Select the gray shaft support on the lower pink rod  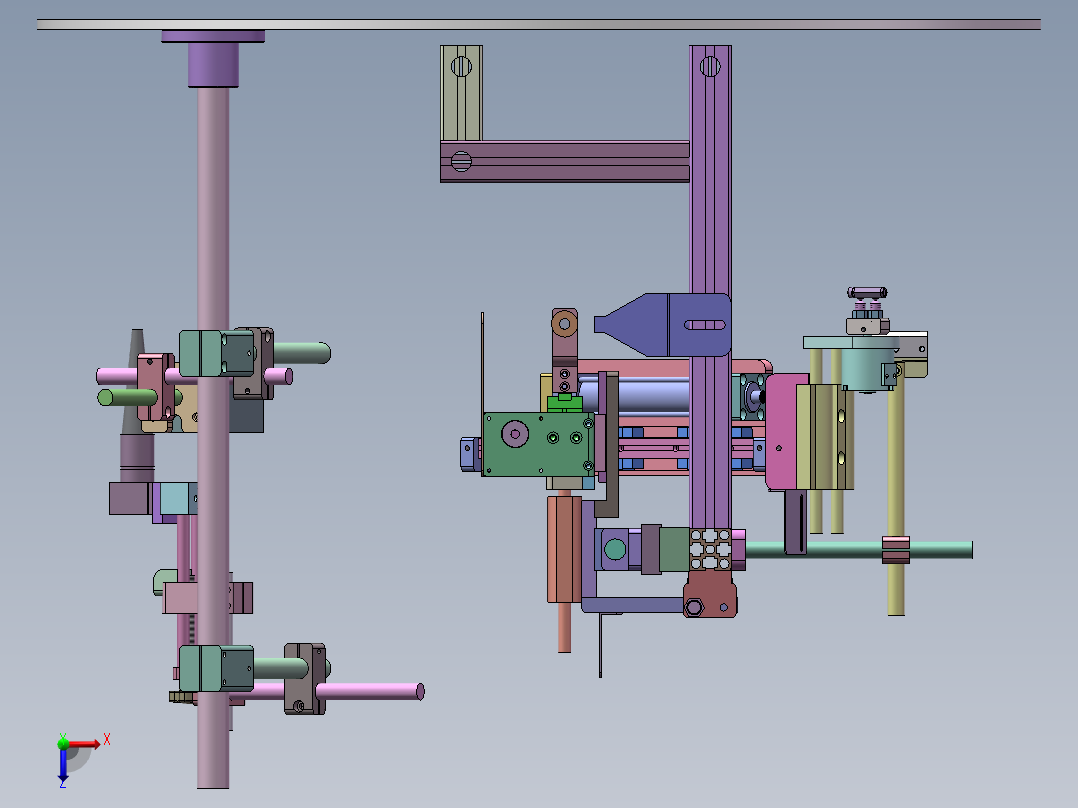pos(305,679)
